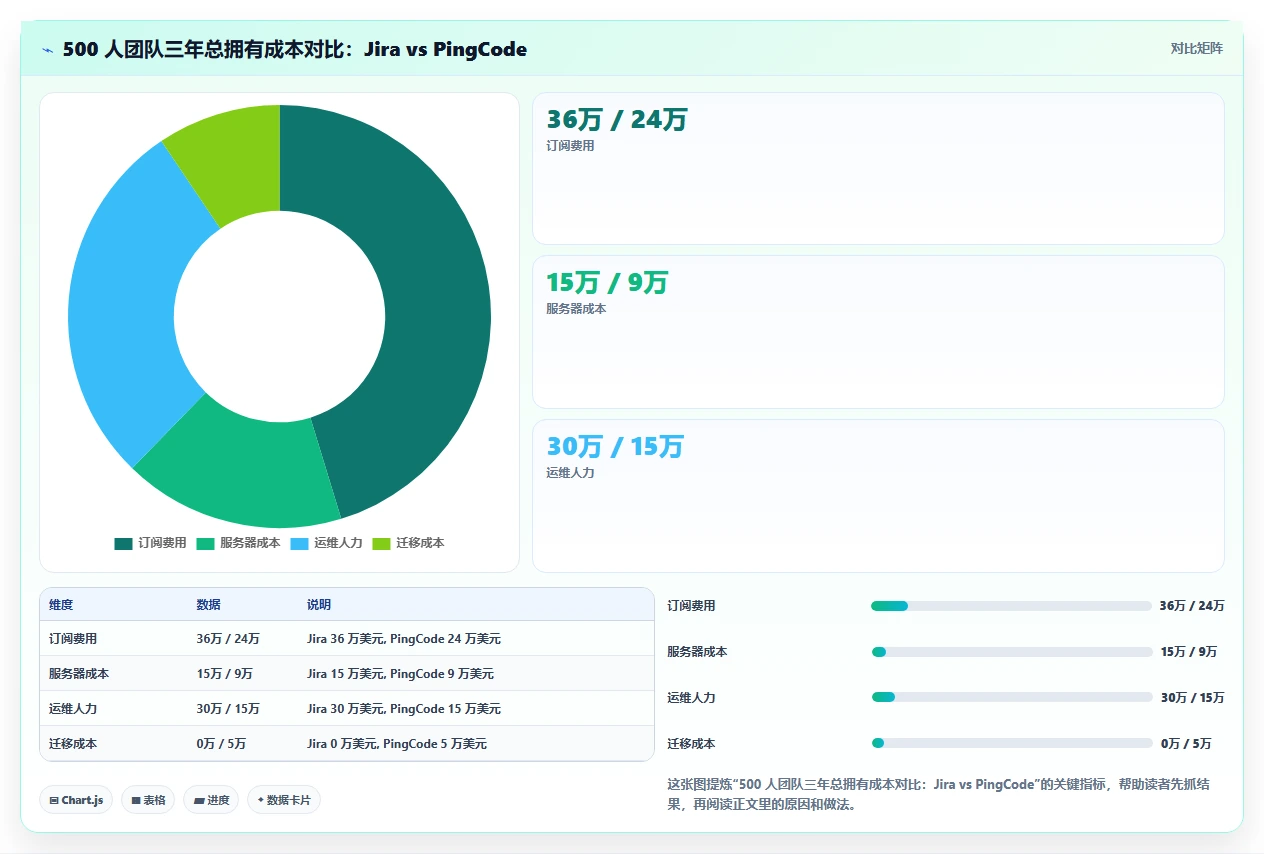Toggle the 服务器成本 legend color swatch

point(205,543)
